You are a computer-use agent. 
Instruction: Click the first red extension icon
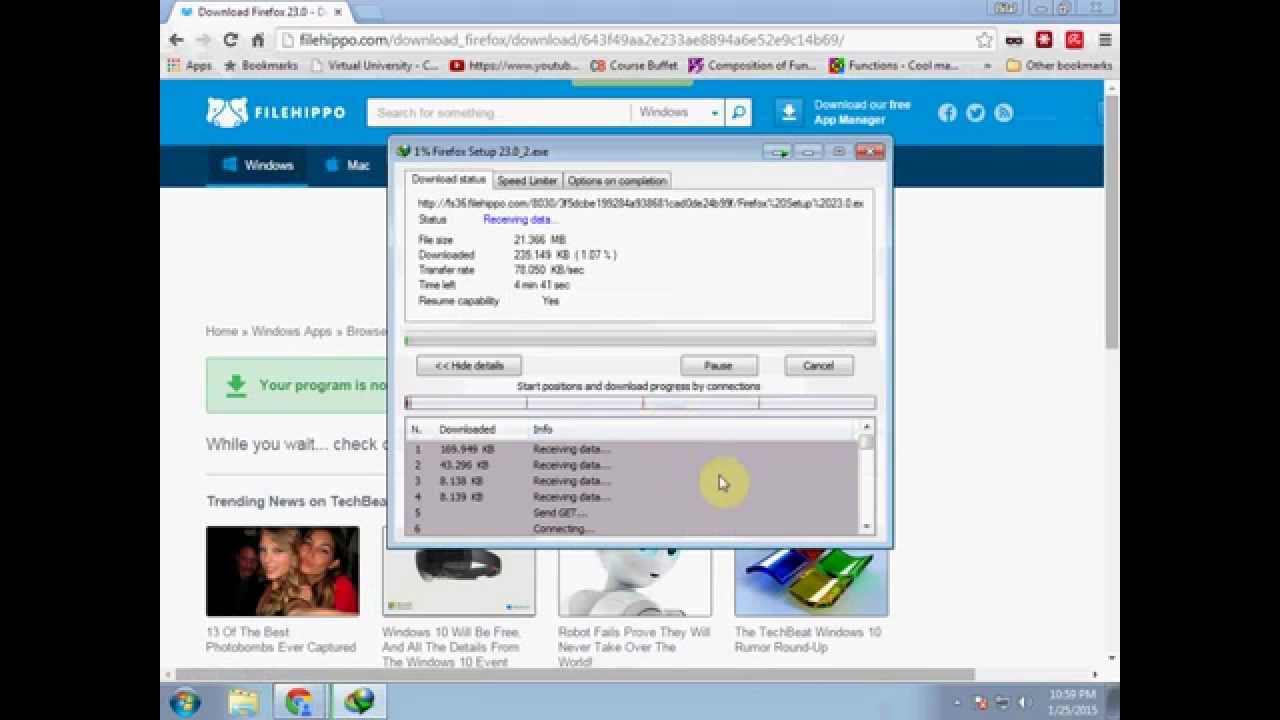click(x=1044, y=40)
